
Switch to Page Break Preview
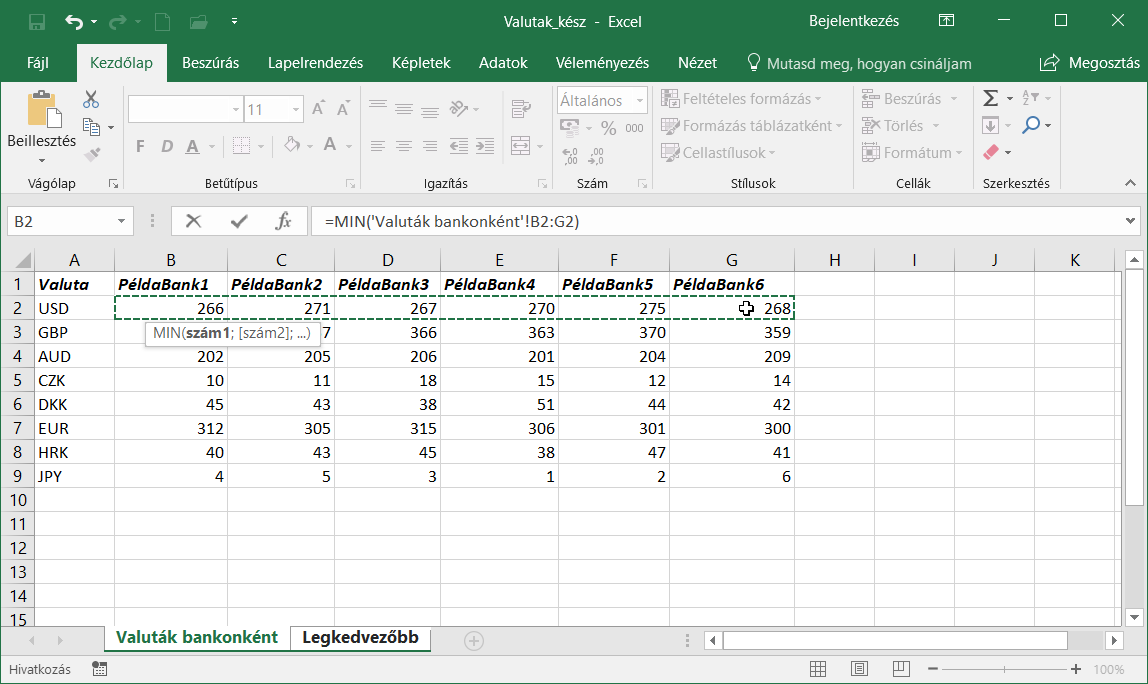tap(900, 669)
